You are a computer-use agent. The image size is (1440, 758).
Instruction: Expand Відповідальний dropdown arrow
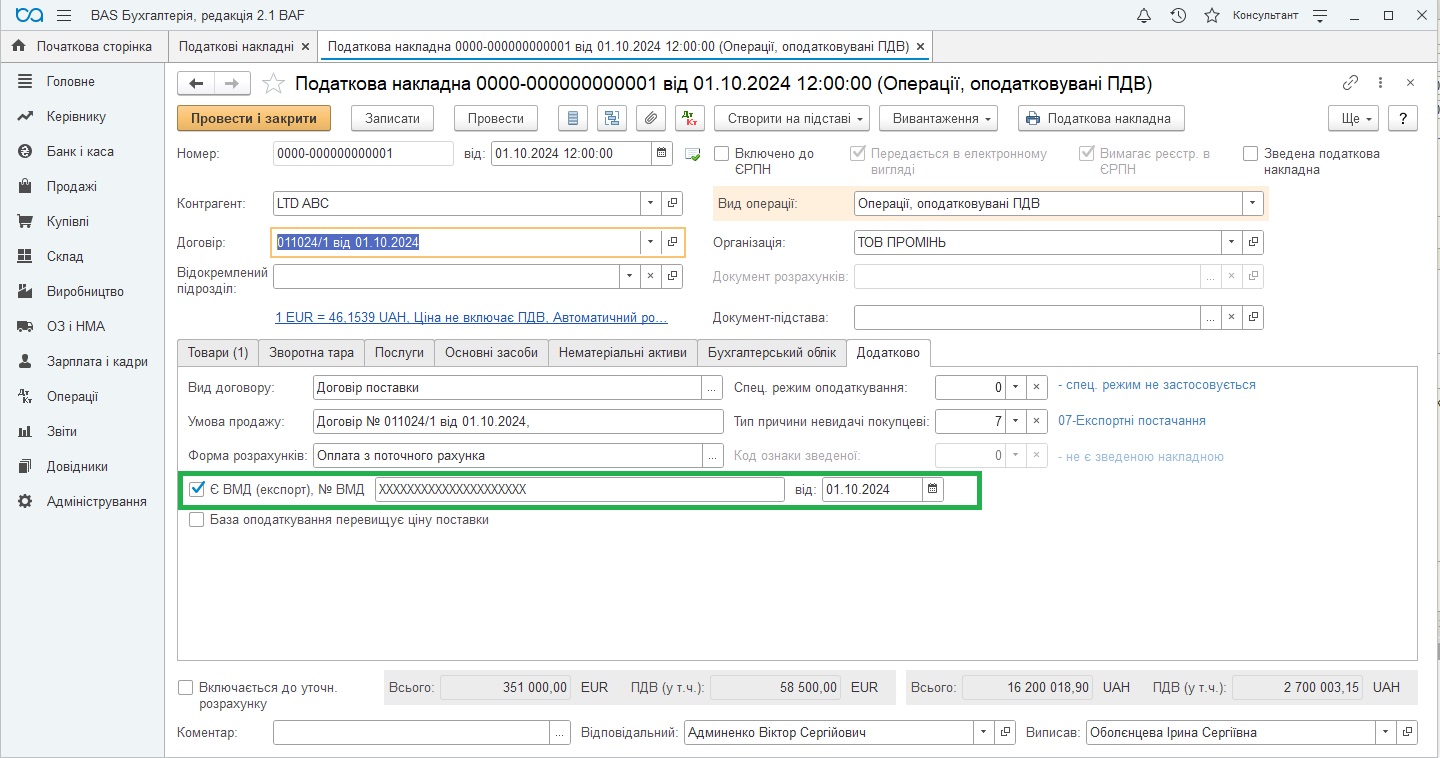984,732
